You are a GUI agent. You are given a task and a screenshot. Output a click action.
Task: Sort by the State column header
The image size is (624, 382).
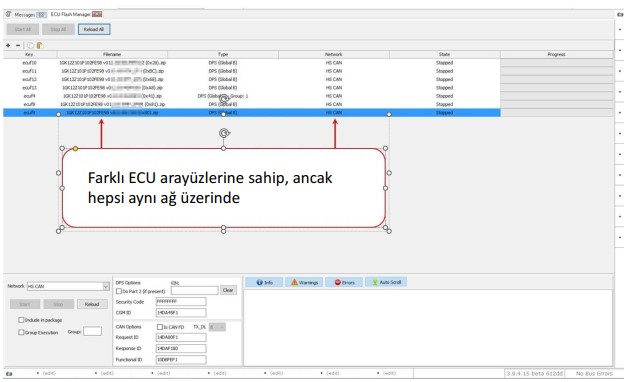tap(445, 55)
